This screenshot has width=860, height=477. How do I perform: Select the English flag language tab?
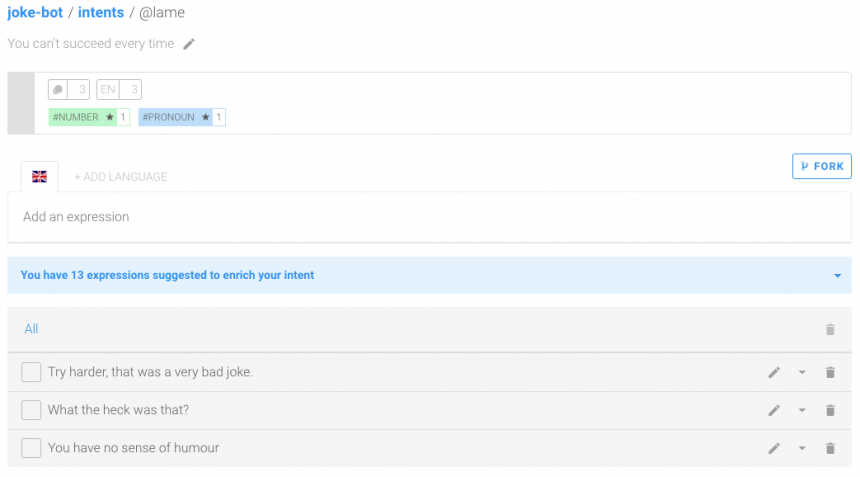click(x=40, y=177)
